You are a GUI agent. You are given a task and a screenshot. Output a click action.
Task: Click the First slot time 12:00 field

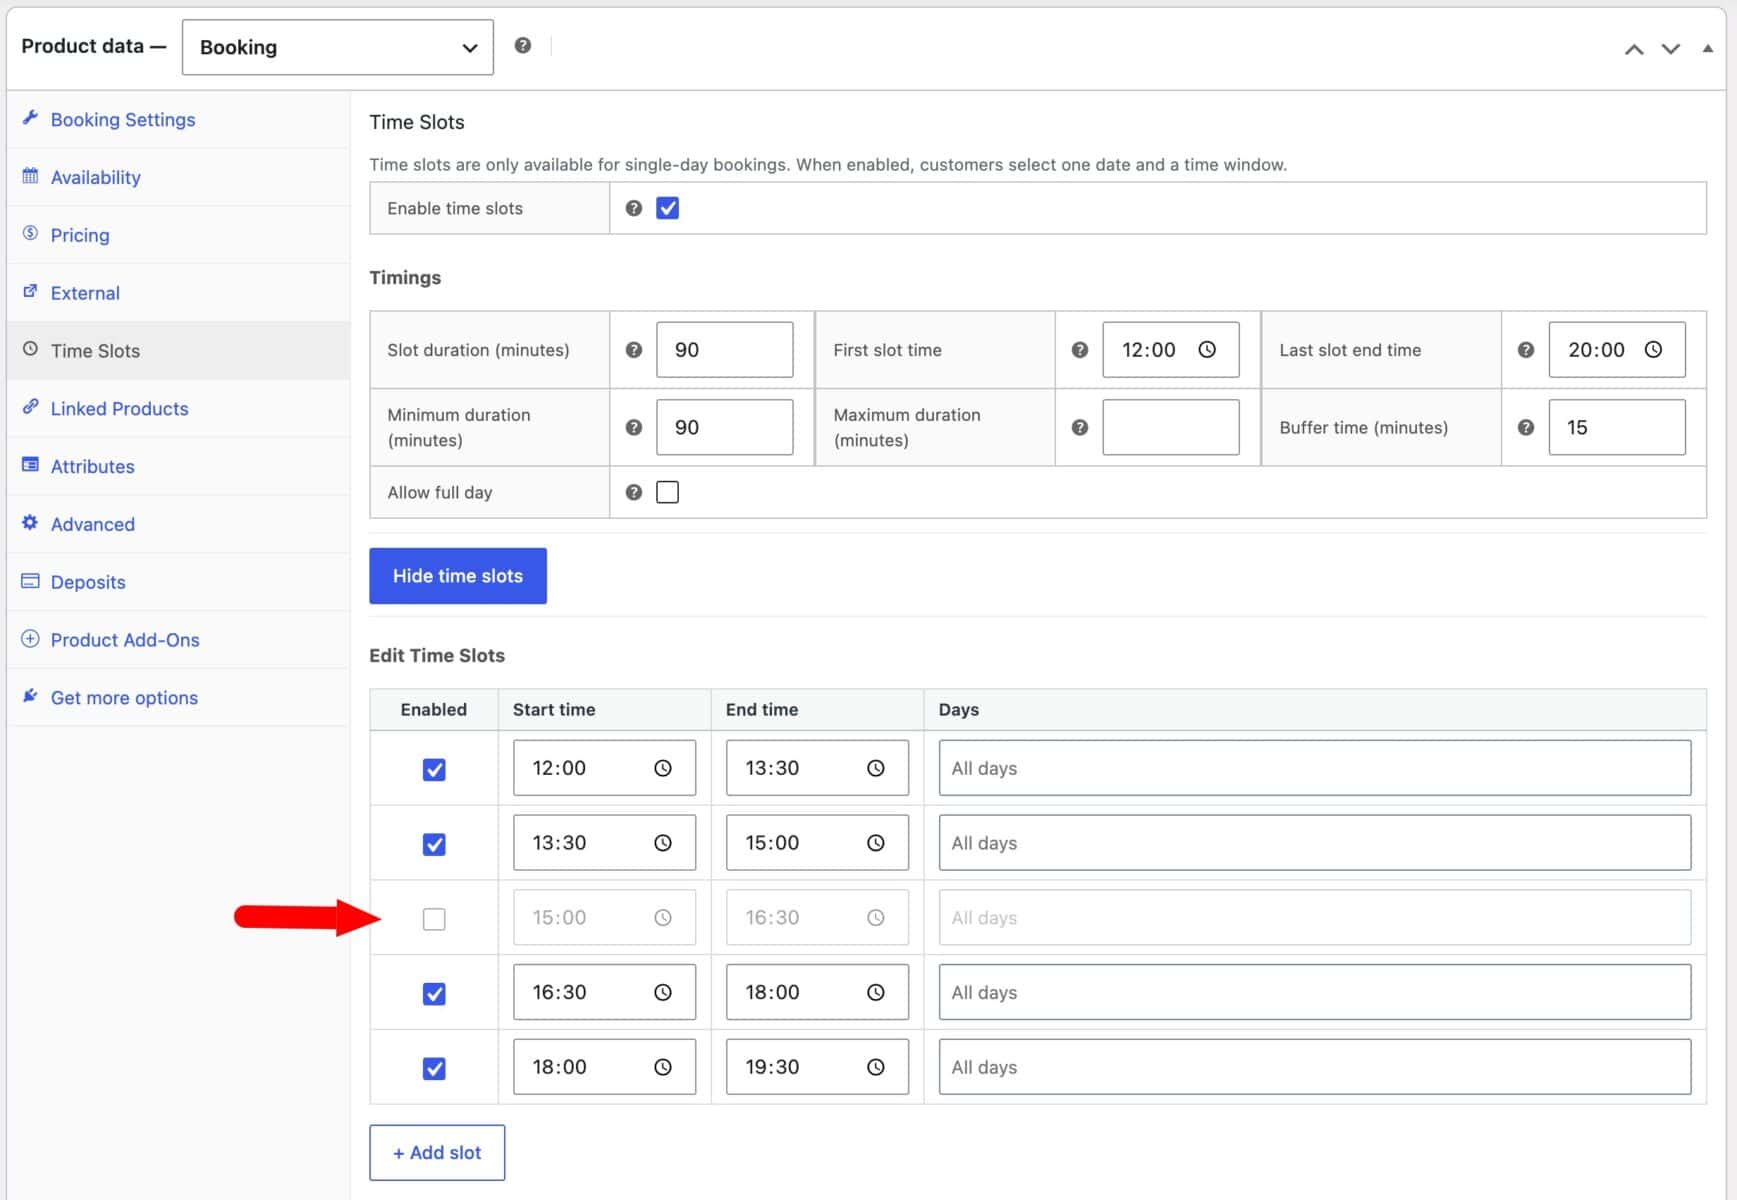pyautogui.click(x=1171, y=350)
